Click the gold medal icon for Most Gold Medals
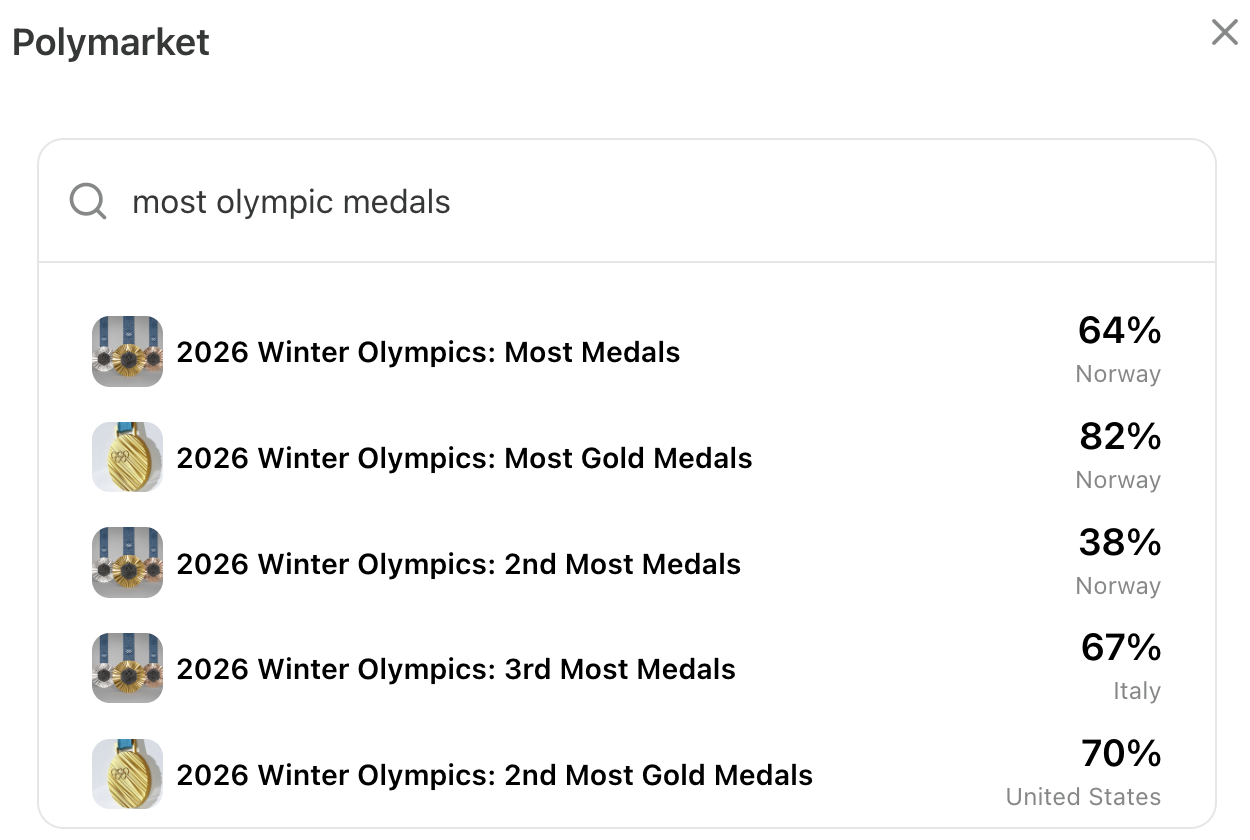 pos(127,457)
